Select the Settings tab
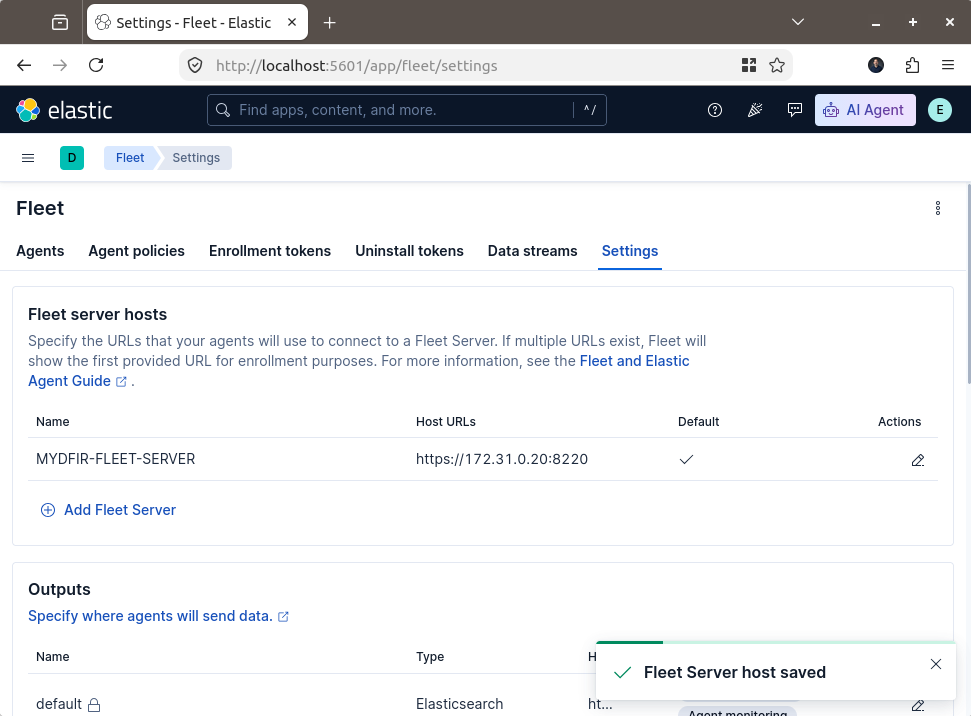The image size is (971, 716). coord(630,251)
